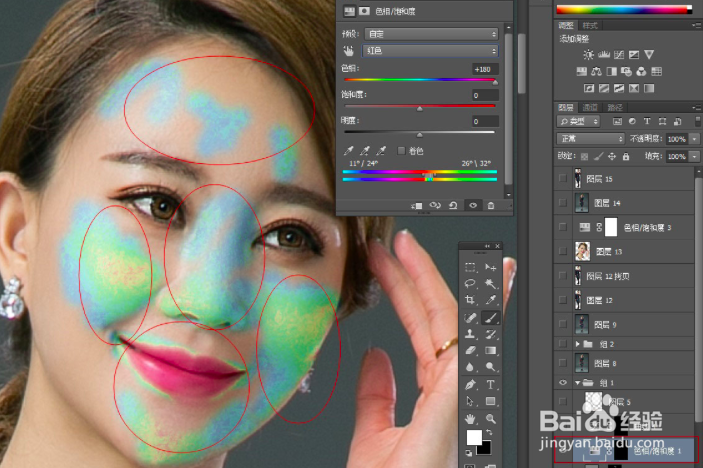Click the Delete adjustment layer trash icon

coord(491,206)
